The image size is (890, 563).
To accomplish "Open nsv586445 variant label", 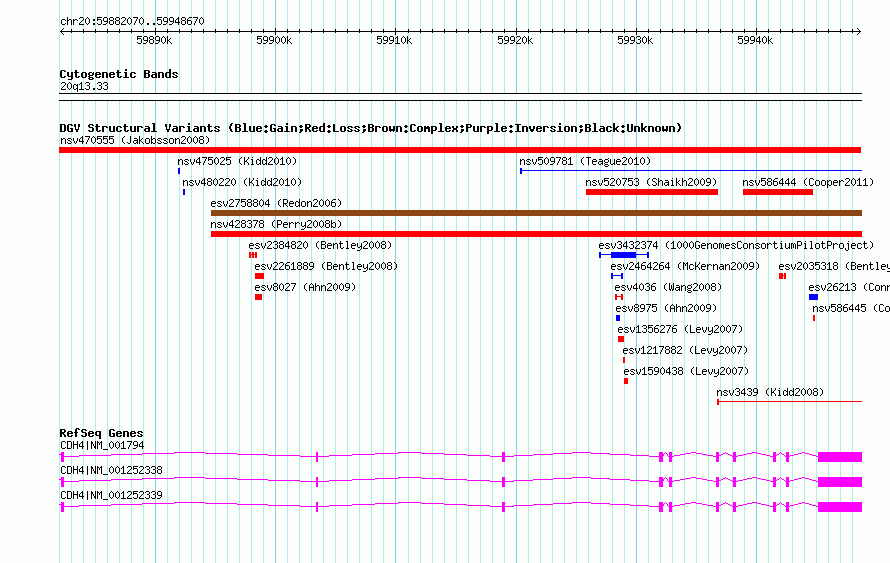I will pyautogui.click(x=851, y=308).
